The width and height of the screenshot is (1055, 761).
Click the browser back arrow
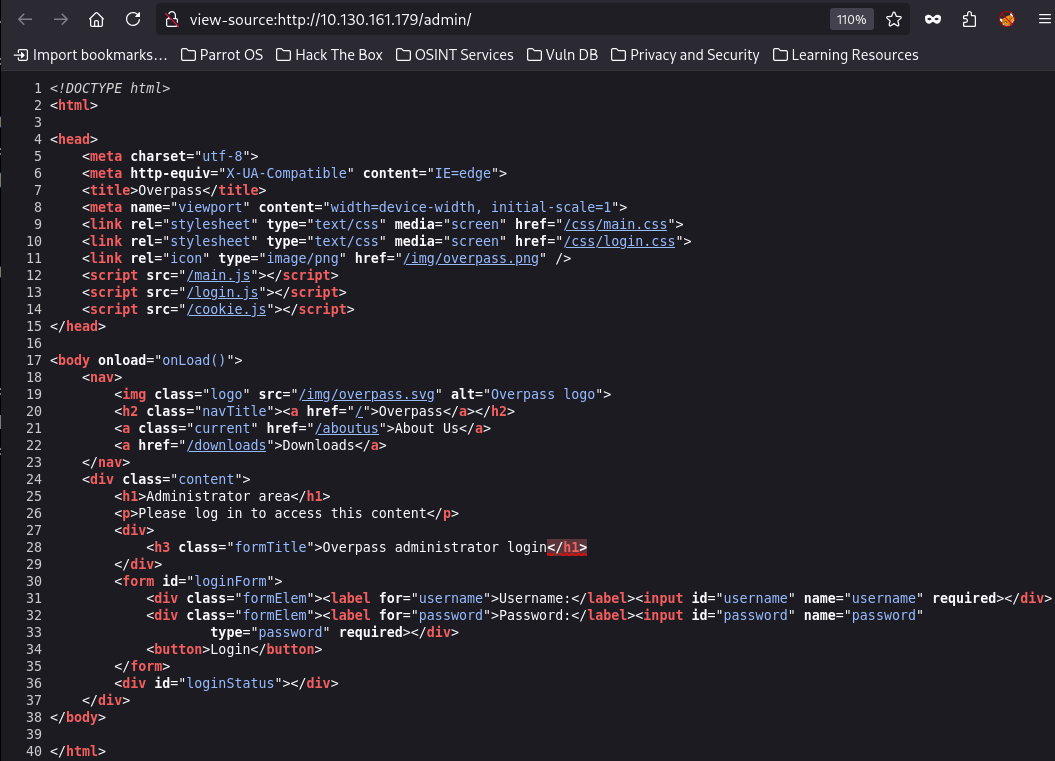point(25,20)
